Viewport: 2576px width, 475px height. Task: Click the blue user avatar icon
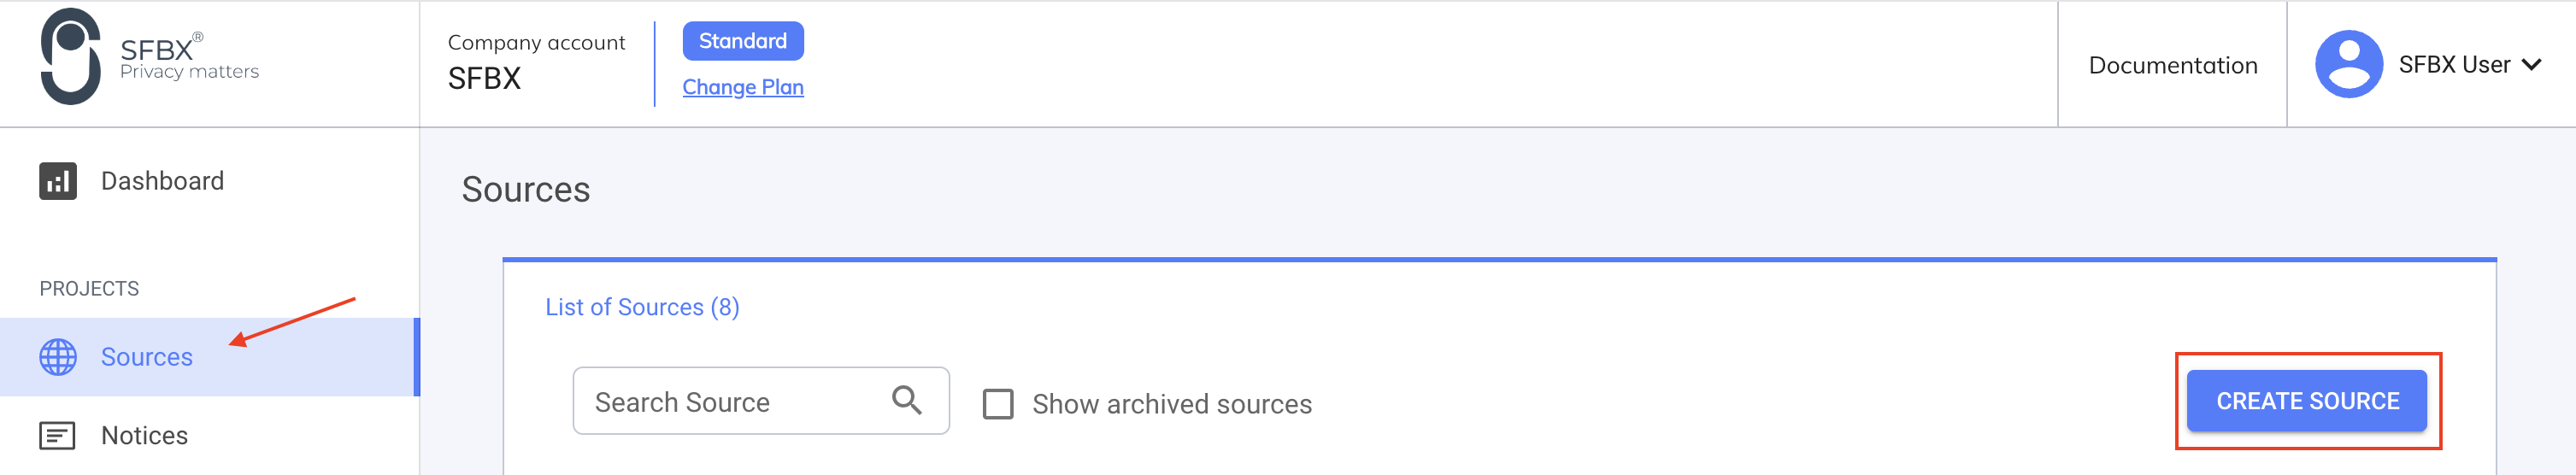pos(2348,64)
